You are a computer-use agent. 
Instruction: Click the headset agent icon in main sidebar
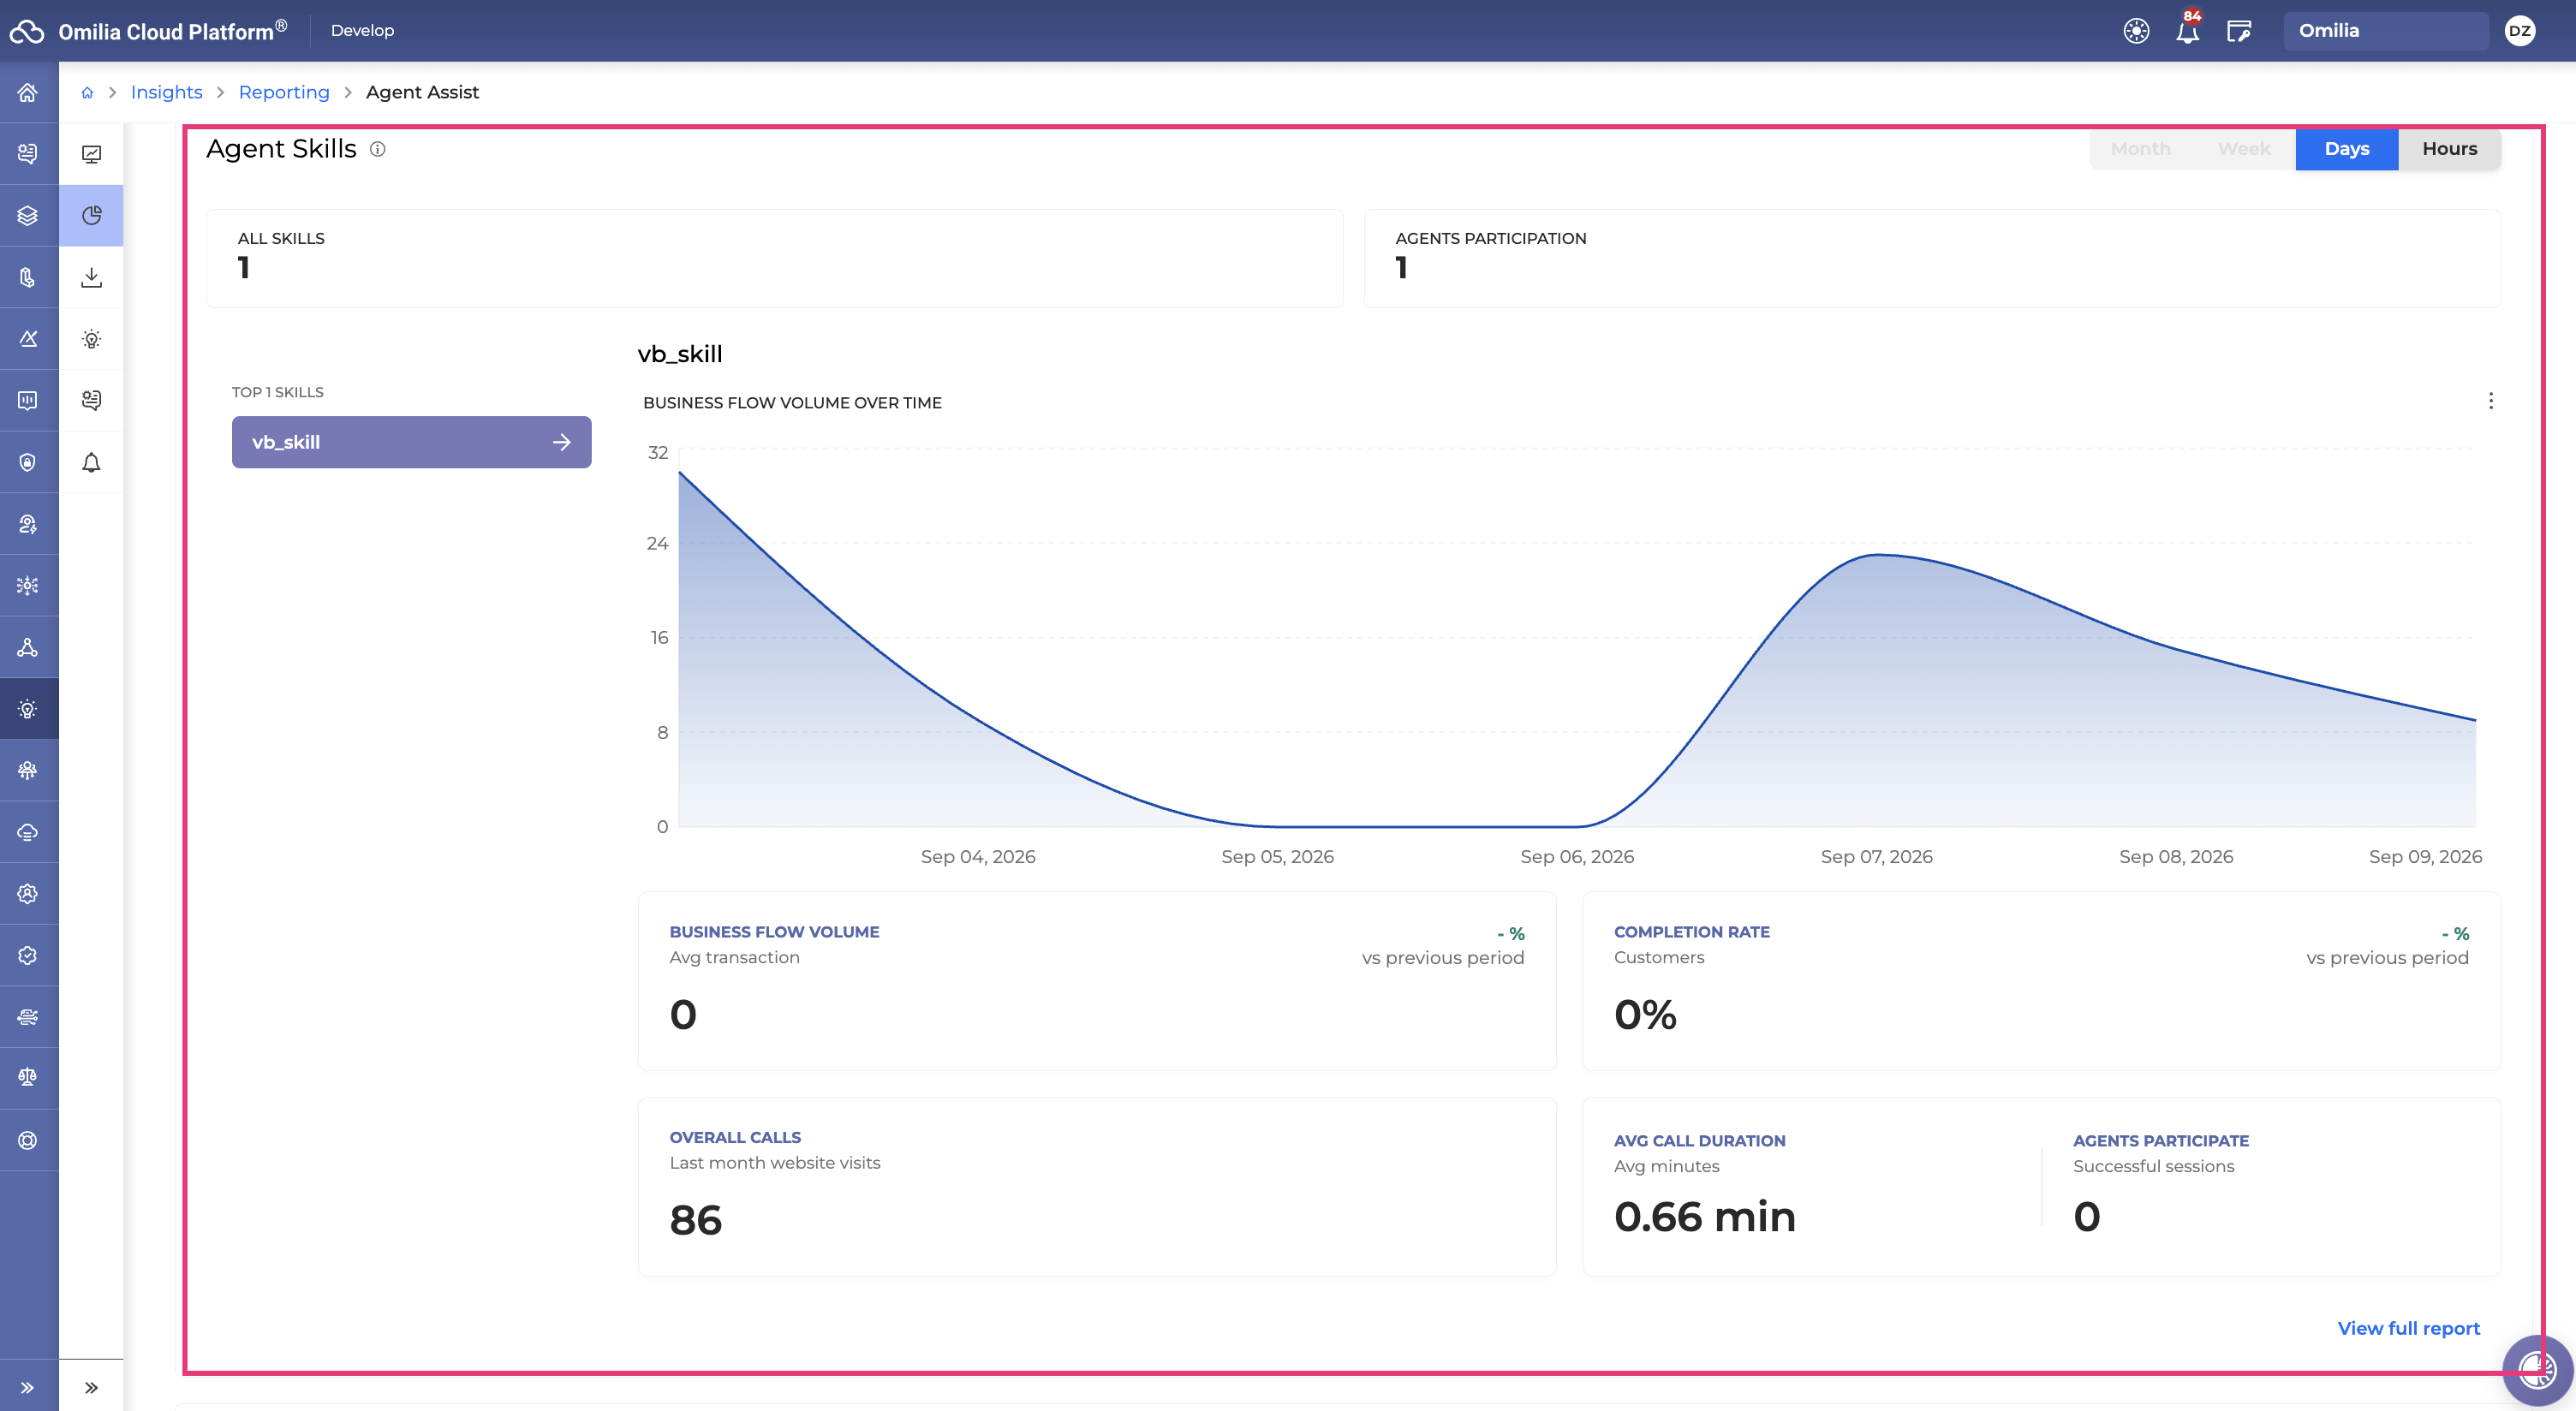coord(28,524)
